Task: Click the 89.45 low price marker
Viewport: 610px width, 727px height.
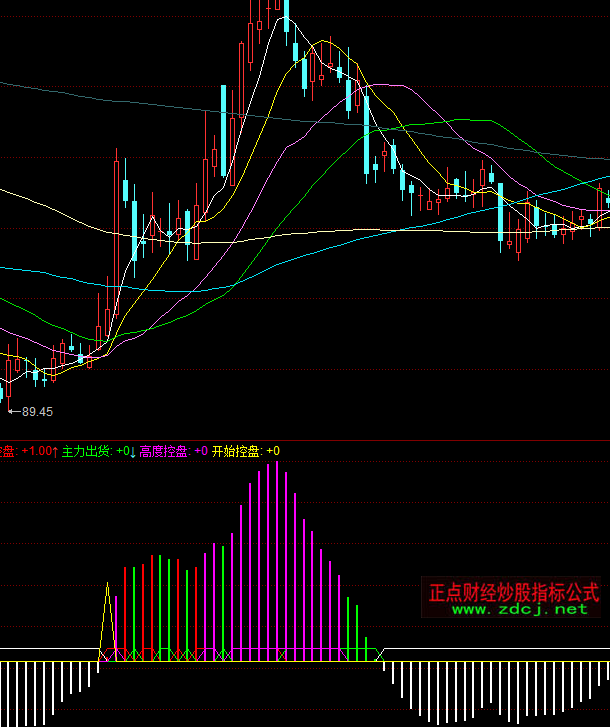Action: coord(36,411)
